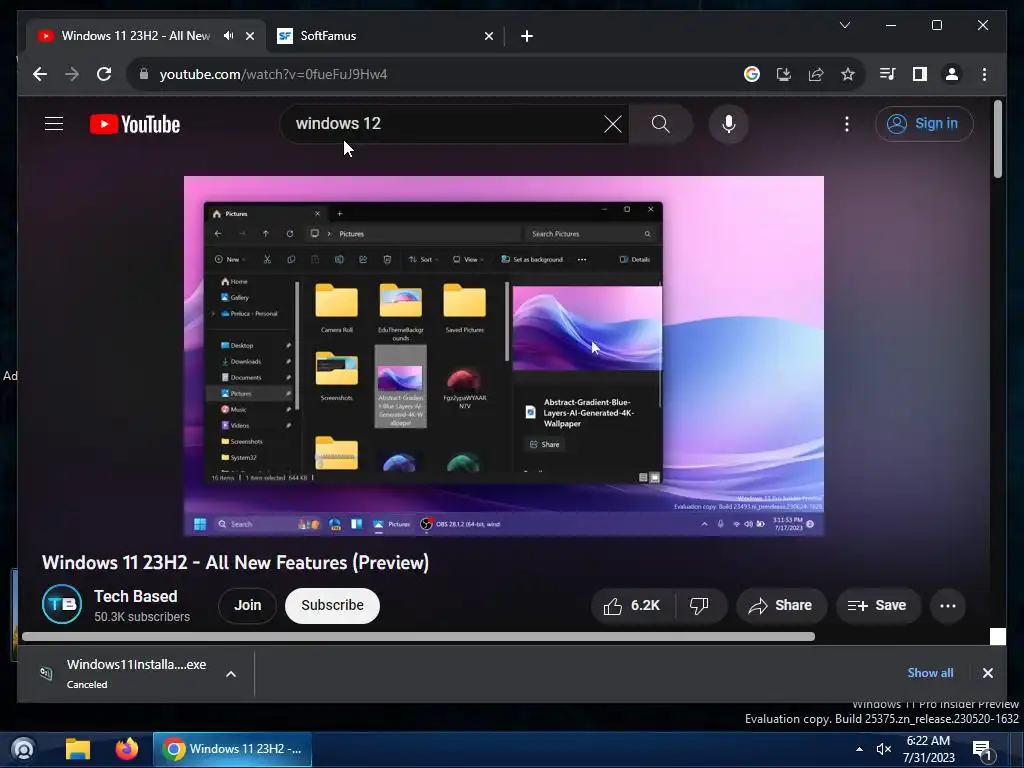Open the Tech Based channel avatar

tap(62, 604)
